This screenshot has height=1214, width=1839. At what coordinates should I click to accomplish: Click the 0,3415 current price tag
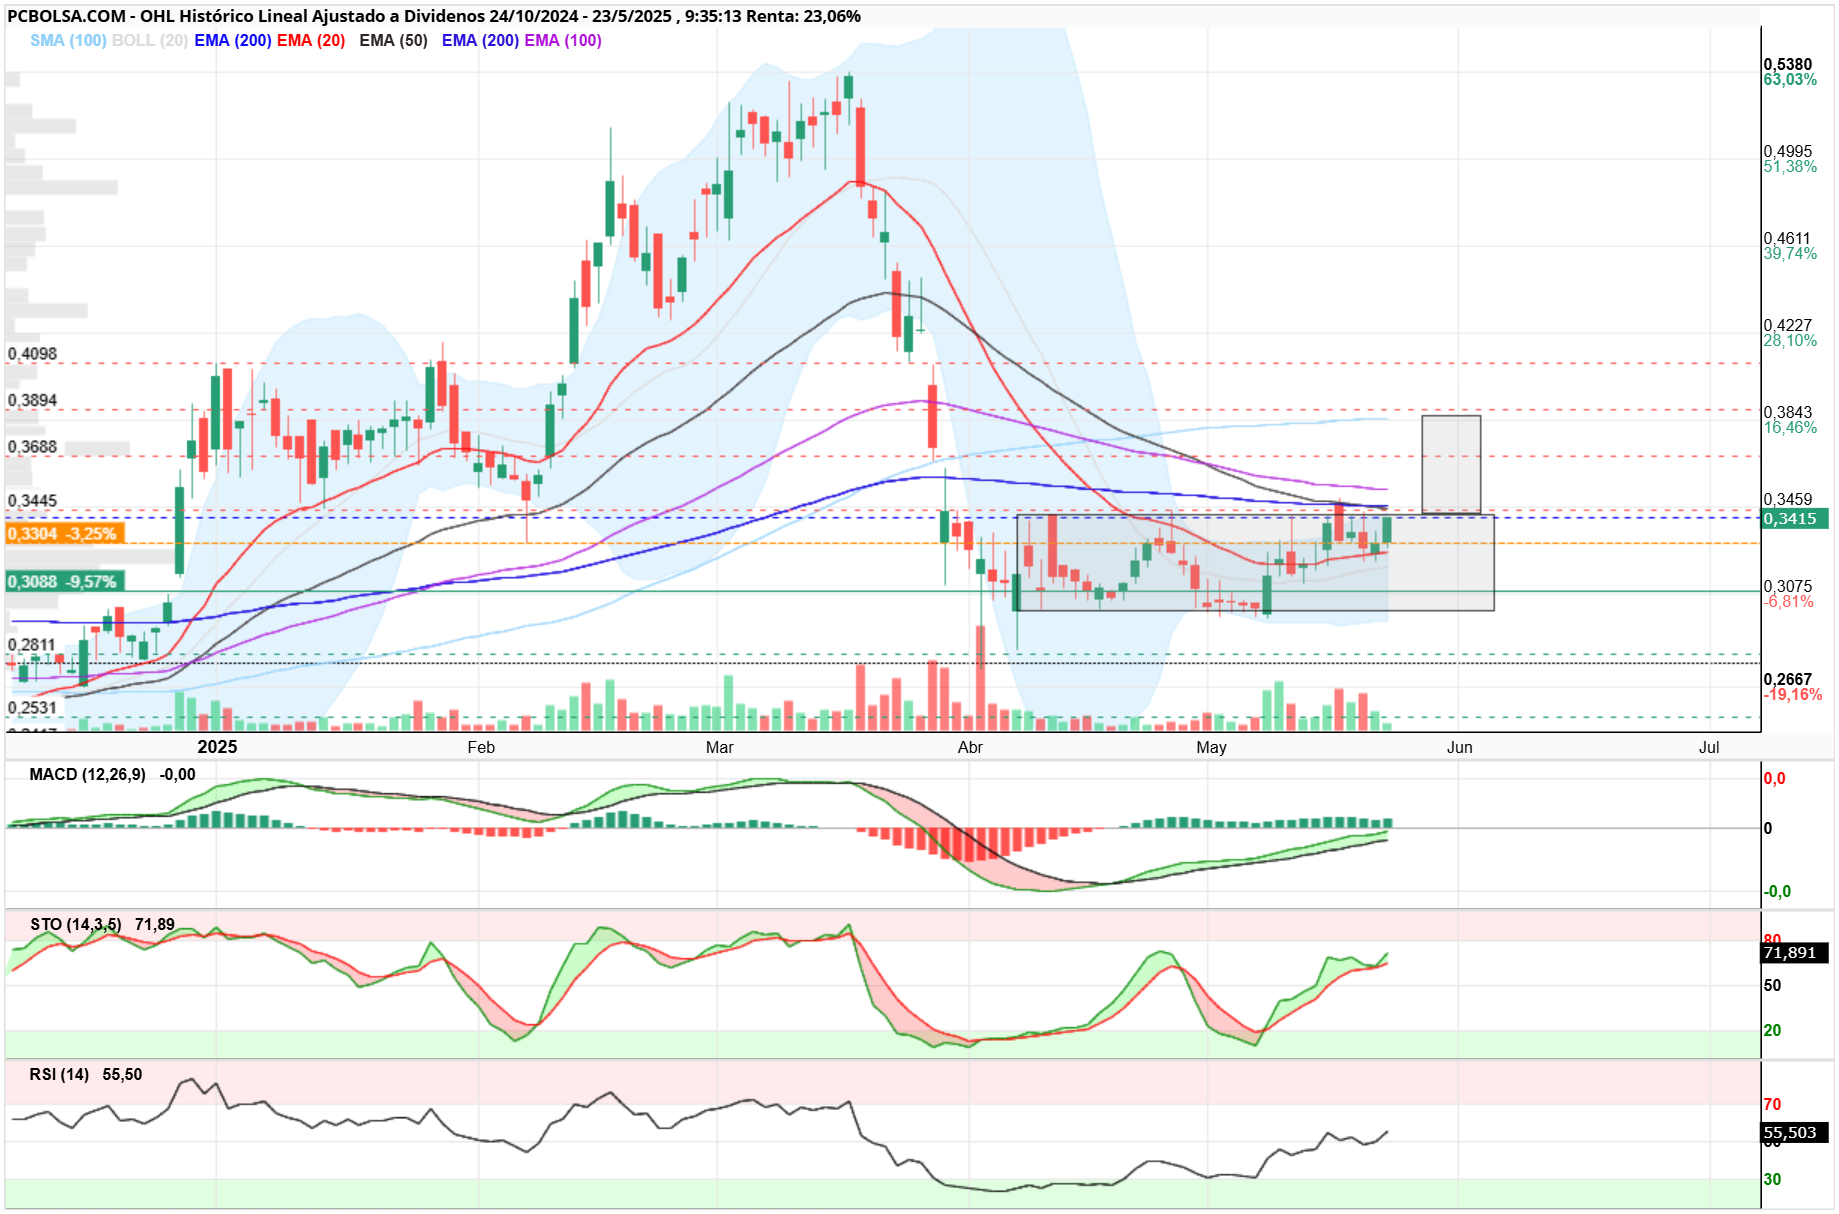(x=1795, y=518)
